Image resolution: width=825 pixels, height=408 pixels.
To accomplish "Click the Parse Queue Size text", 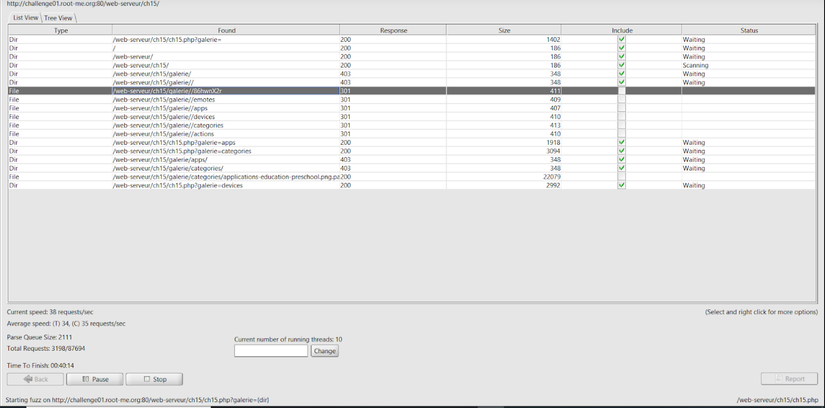I will [x=39, y=337].
